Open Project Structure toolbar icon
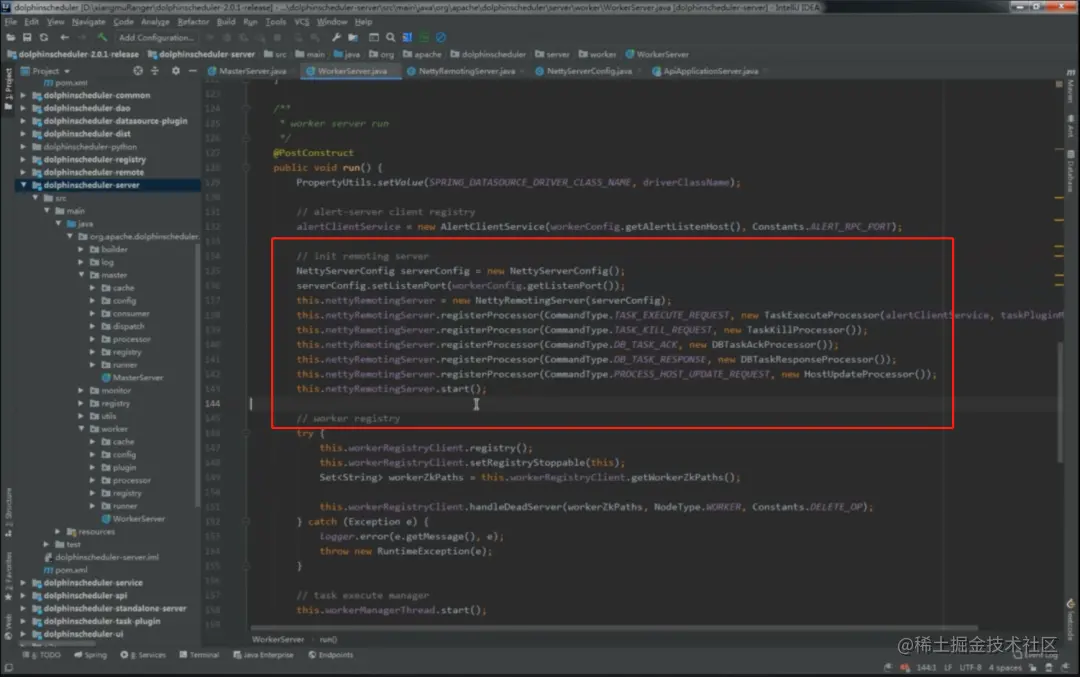Screen dimensions: 1080x677 (x=353, y=37)
